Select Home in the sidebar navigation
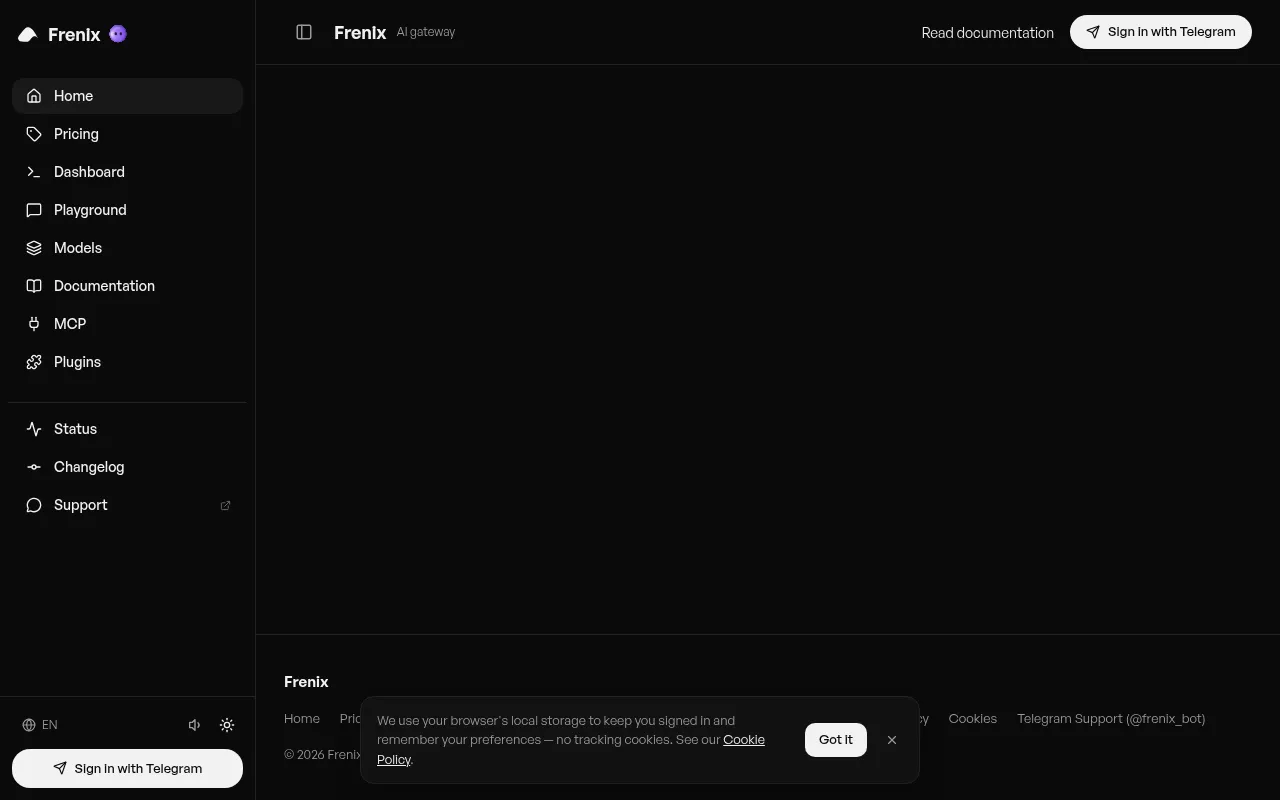Image resolution: width=1280 pixels, height=800 pixels. (x=127, y=96)
